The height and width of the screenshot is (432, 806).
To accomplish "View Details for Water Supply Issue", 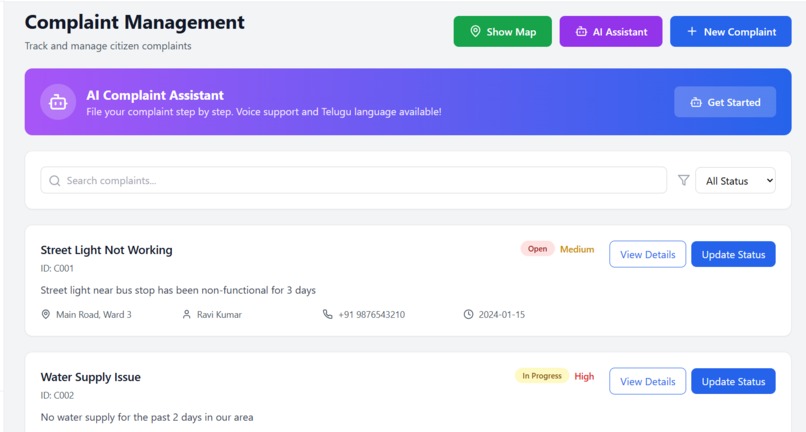I will 647,381.
